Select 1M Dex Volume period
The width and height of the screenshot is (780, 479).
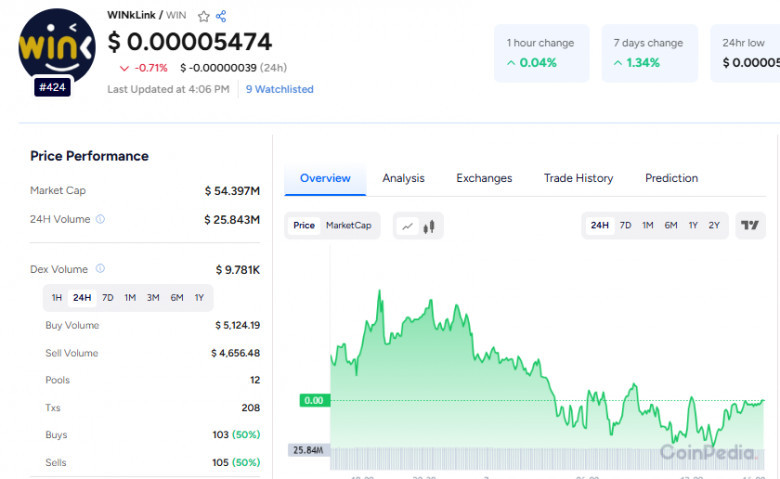tap(130, 297)
